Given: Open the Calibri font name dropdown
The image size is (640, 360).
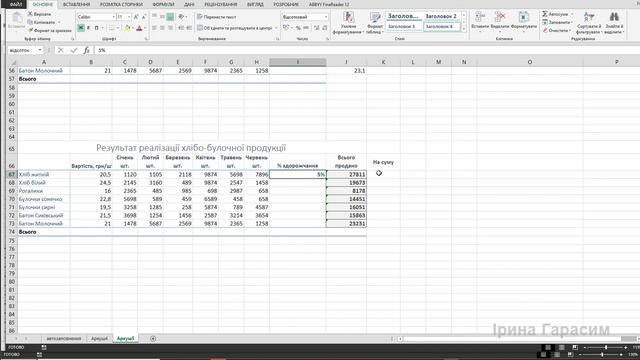Looking at the screenshot, I should 113,17.
